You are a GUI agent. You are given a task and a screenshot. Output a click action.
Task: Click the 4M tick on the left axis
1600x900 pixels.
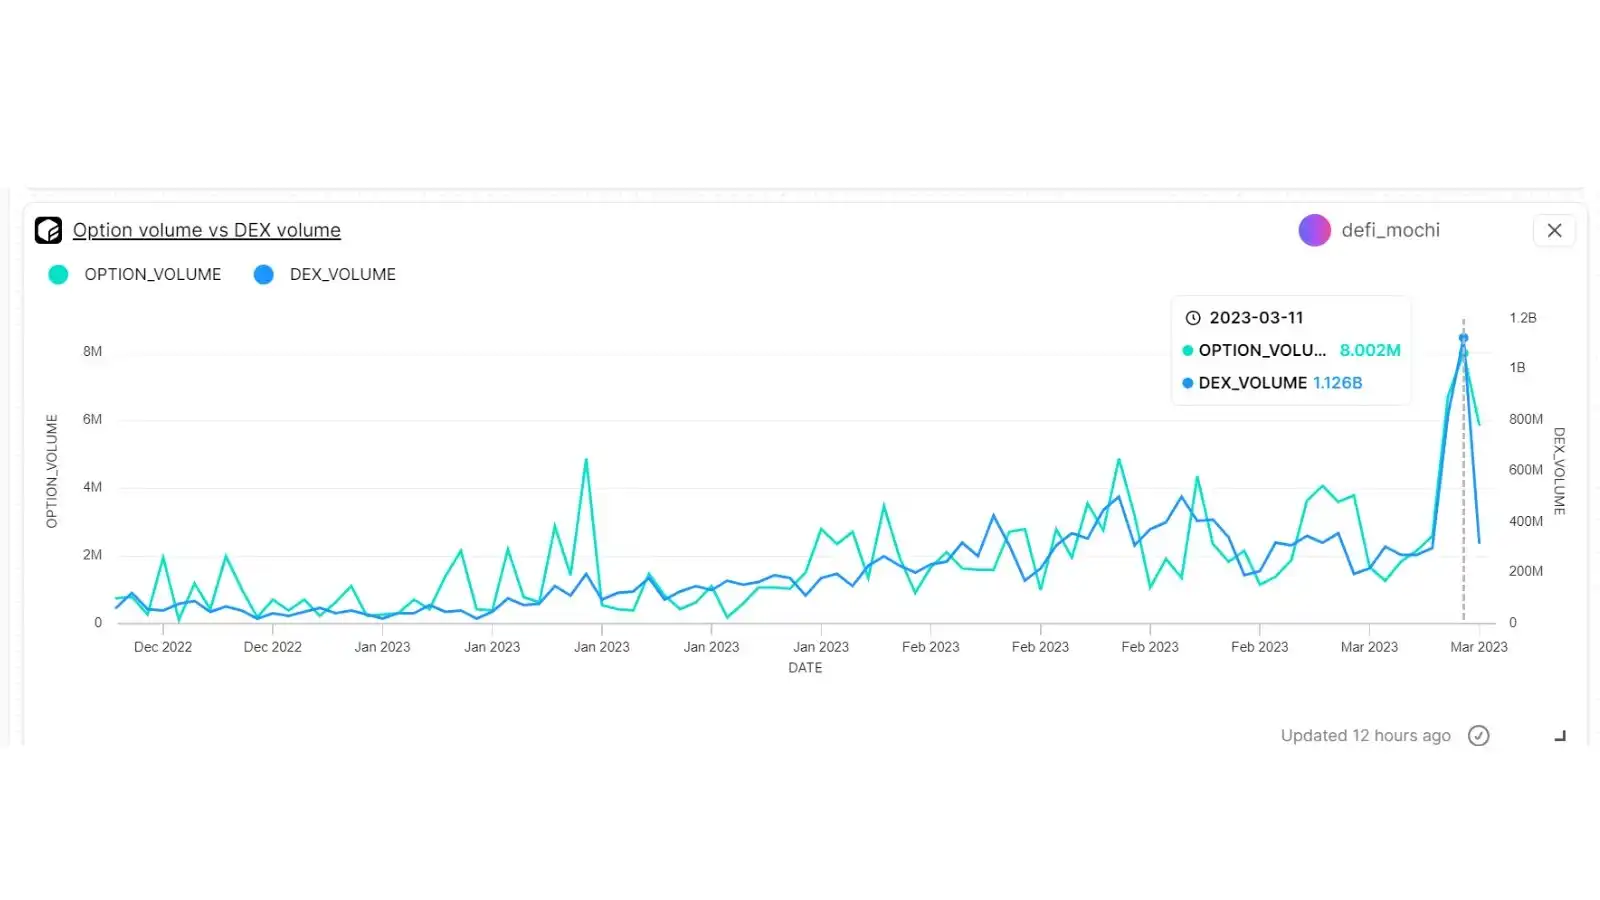point(92,487)
